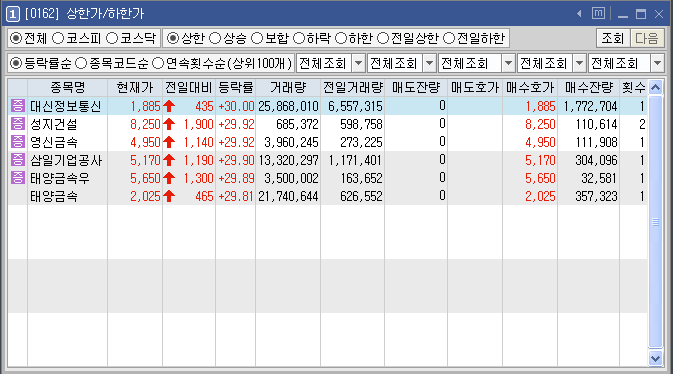Select the 태양금속 stock name

click(x=54, y=196)
